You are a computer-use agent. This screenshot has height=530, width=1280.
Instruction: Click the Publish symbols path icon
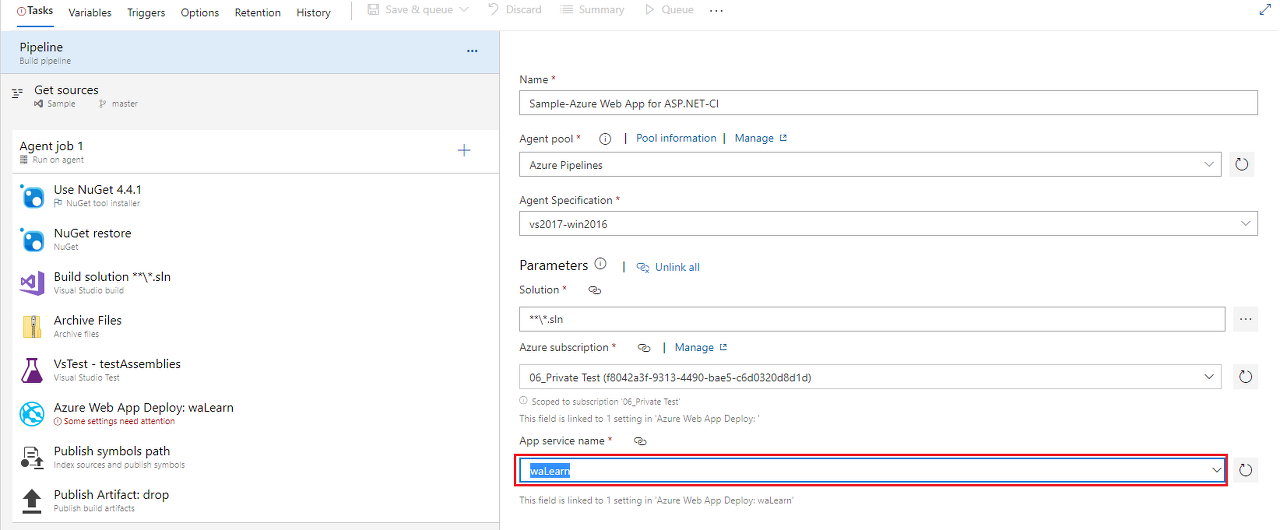(x=32, y=457)
